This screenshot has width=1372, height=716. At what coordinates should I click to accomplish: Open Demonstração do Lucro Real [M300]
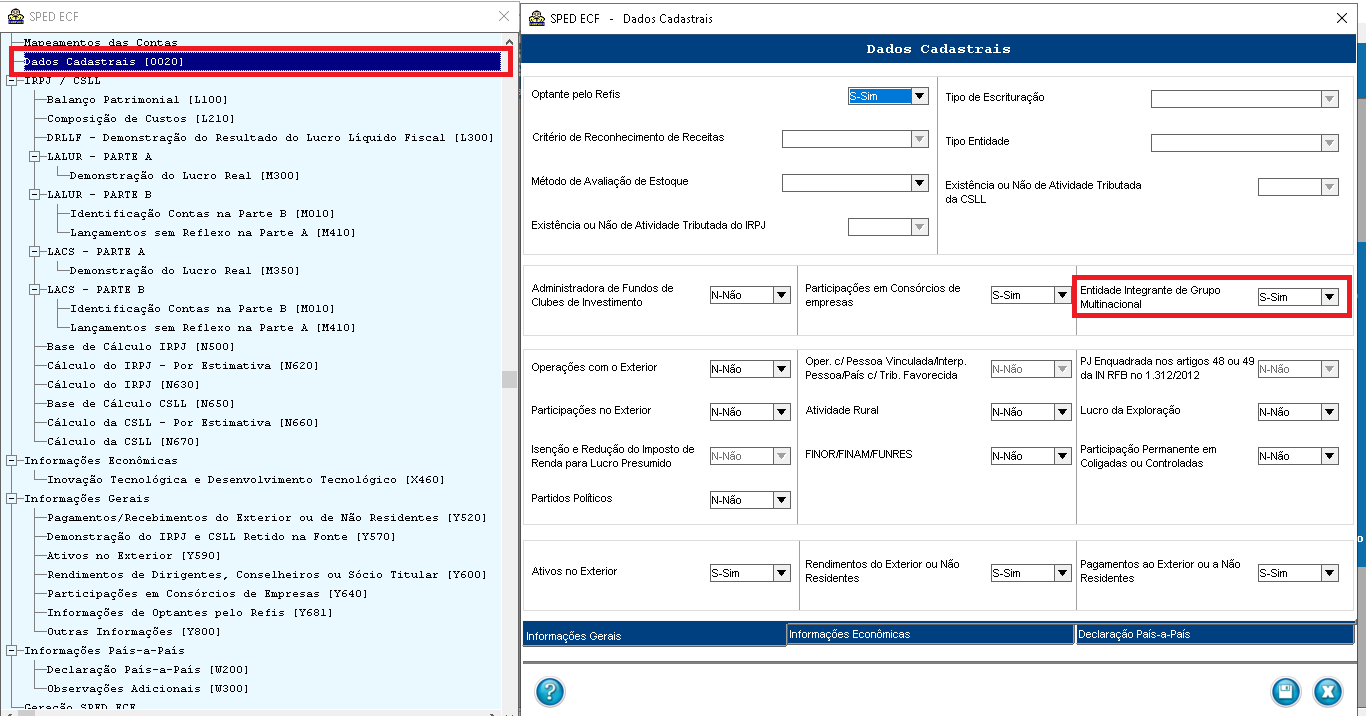pyautogui.click(x=185, y=176)
